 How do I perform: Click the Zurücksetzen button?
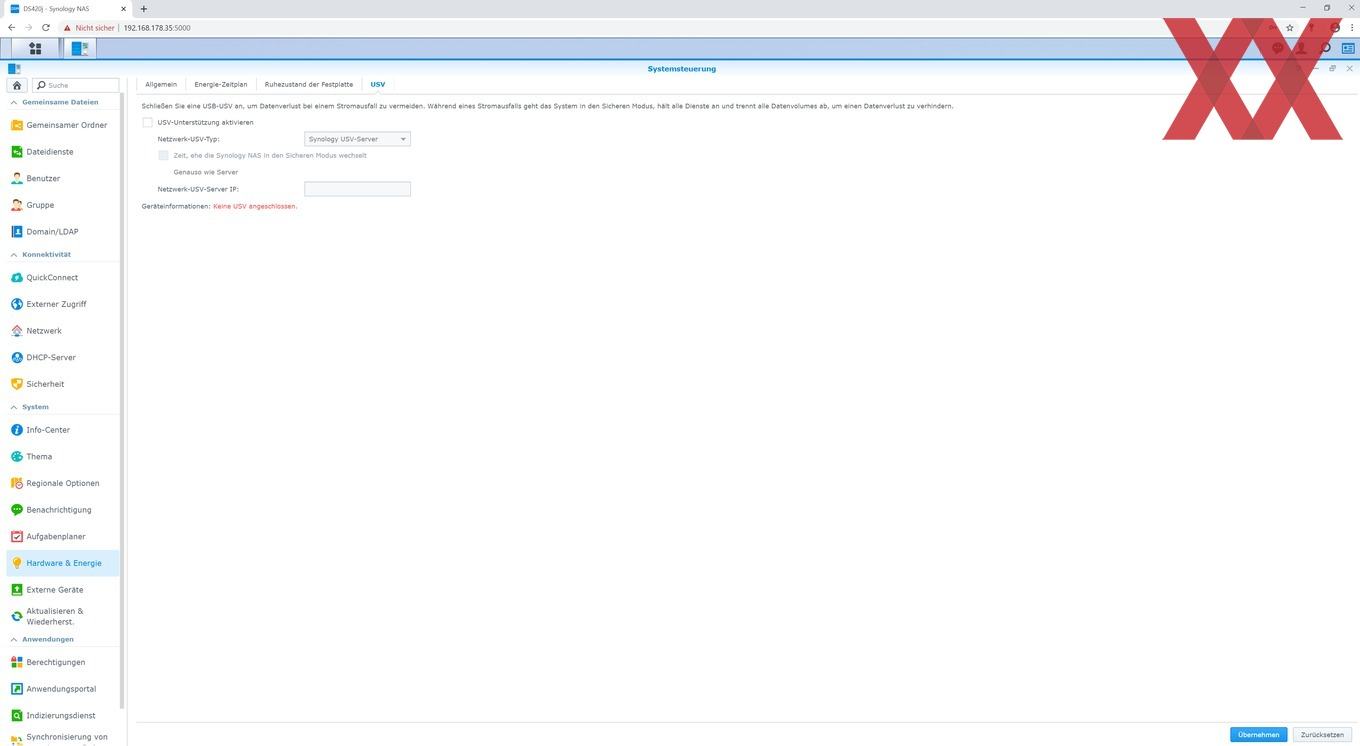pos(1322,734)
